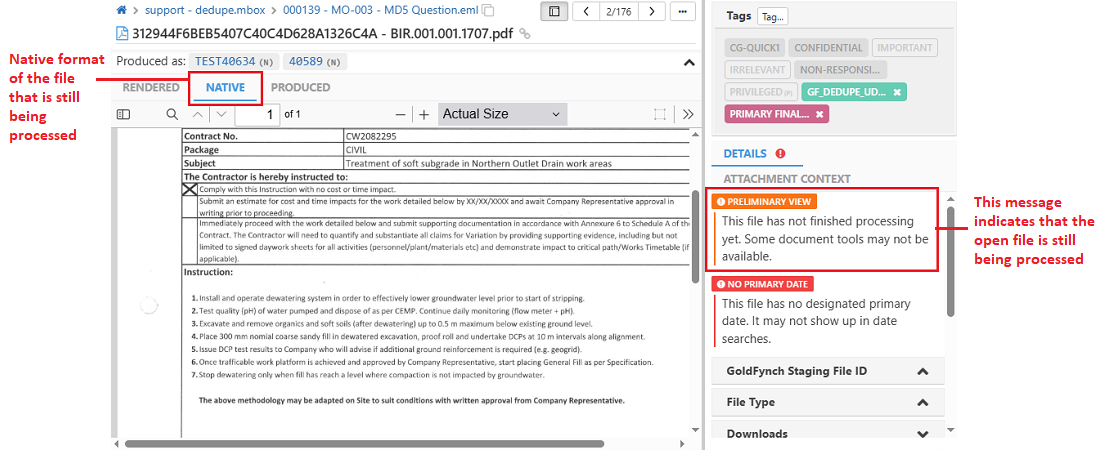Click the details panel scroll down arrow
The height and width of the screenshot is (455, 1102).
(951, 429)
